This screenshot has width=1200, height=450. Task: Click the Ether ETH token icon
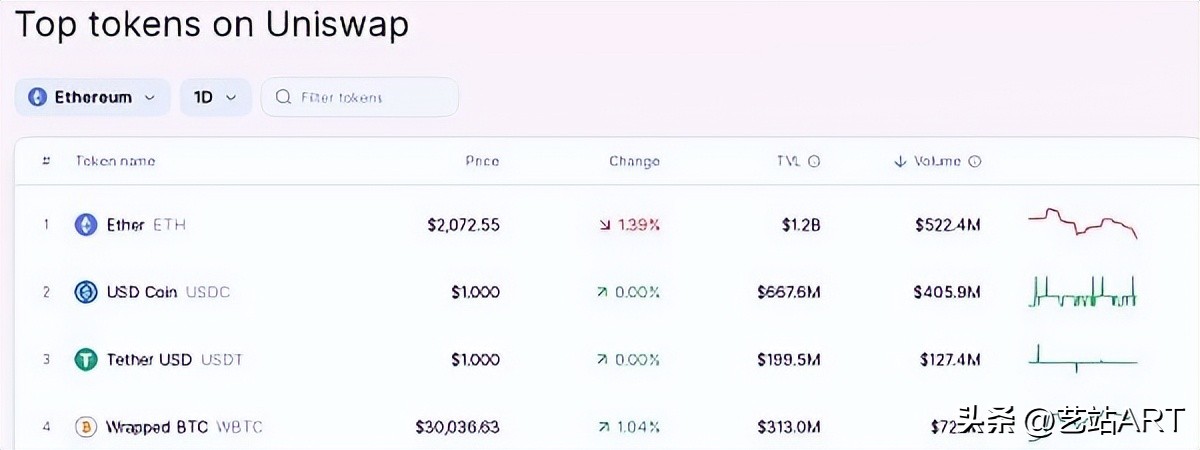point(86,225)
